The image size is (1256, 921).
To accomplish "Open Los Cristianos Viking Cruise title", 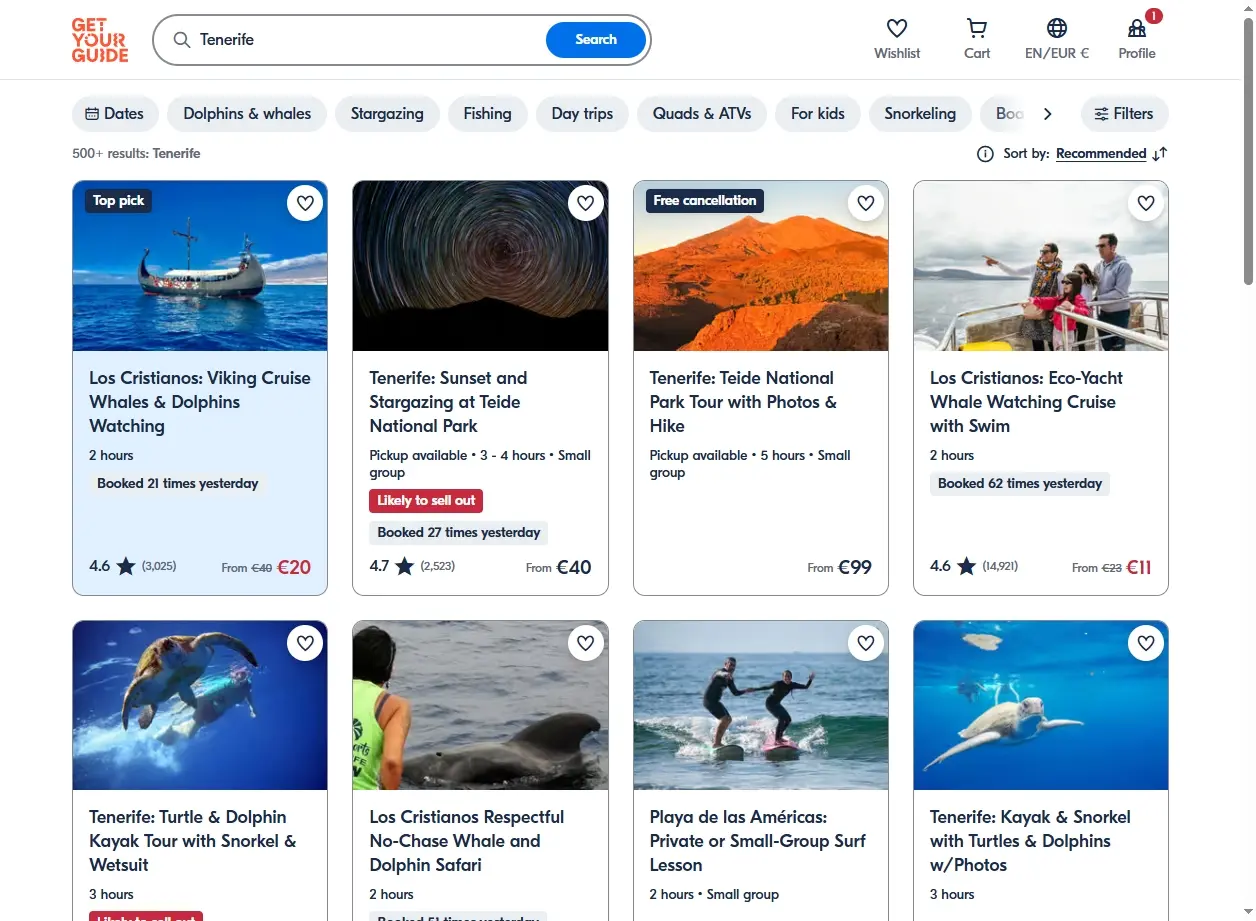I will point(200,402).
